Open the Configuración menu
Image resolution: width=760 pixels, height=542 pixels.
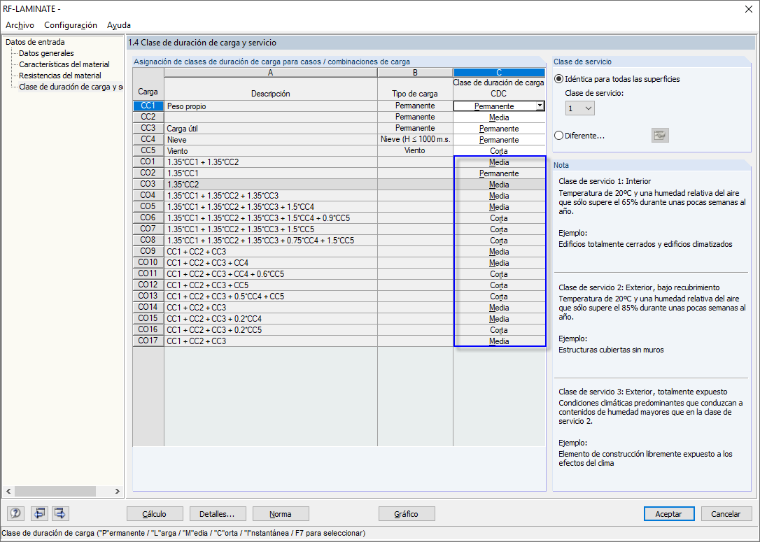[x=71, y=25]
